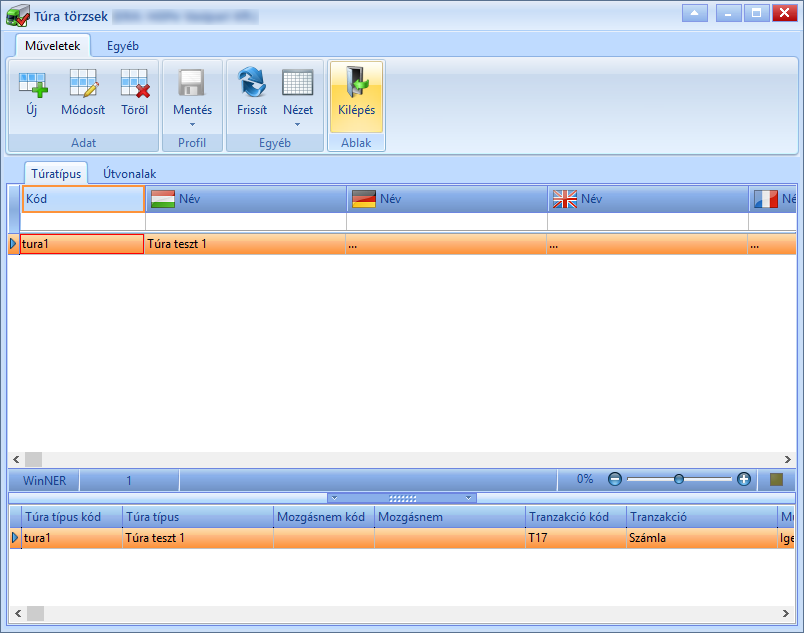
Task: Select the Túratípus tab
Action: (x=56, y=174)
